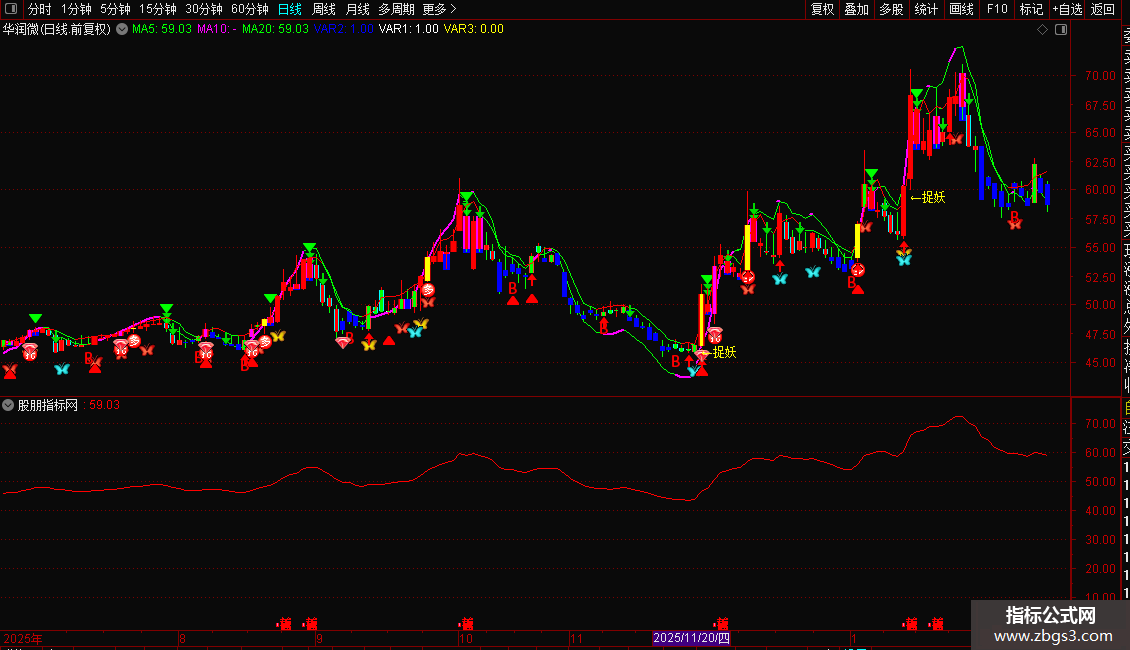Select the 30分钟 period tab
This screenshot has width=1130, height=650.
(204, 9)
